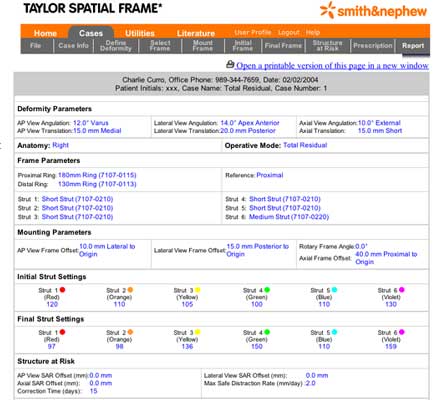Select the Report step
Screen dimensions: 446x400
413,46
